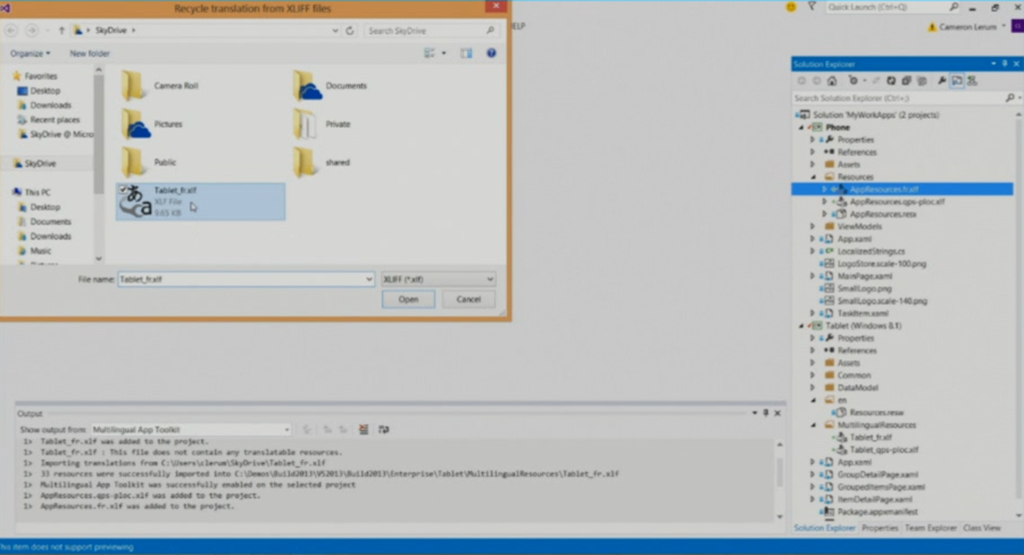
Task: Open the Private folder
Action: pyautogui.click(x=323, y=124)
